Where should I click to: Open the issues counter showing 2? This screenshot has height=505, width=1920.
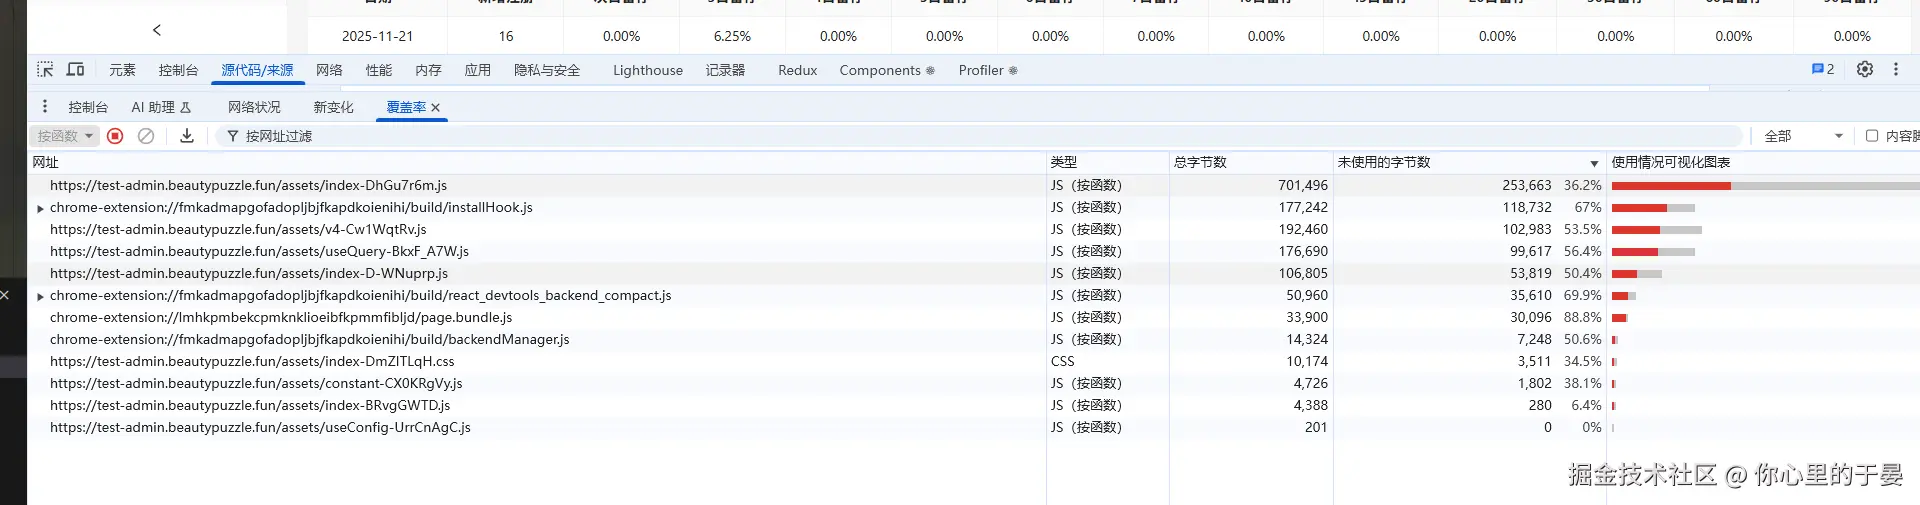tap(1823, 70)
